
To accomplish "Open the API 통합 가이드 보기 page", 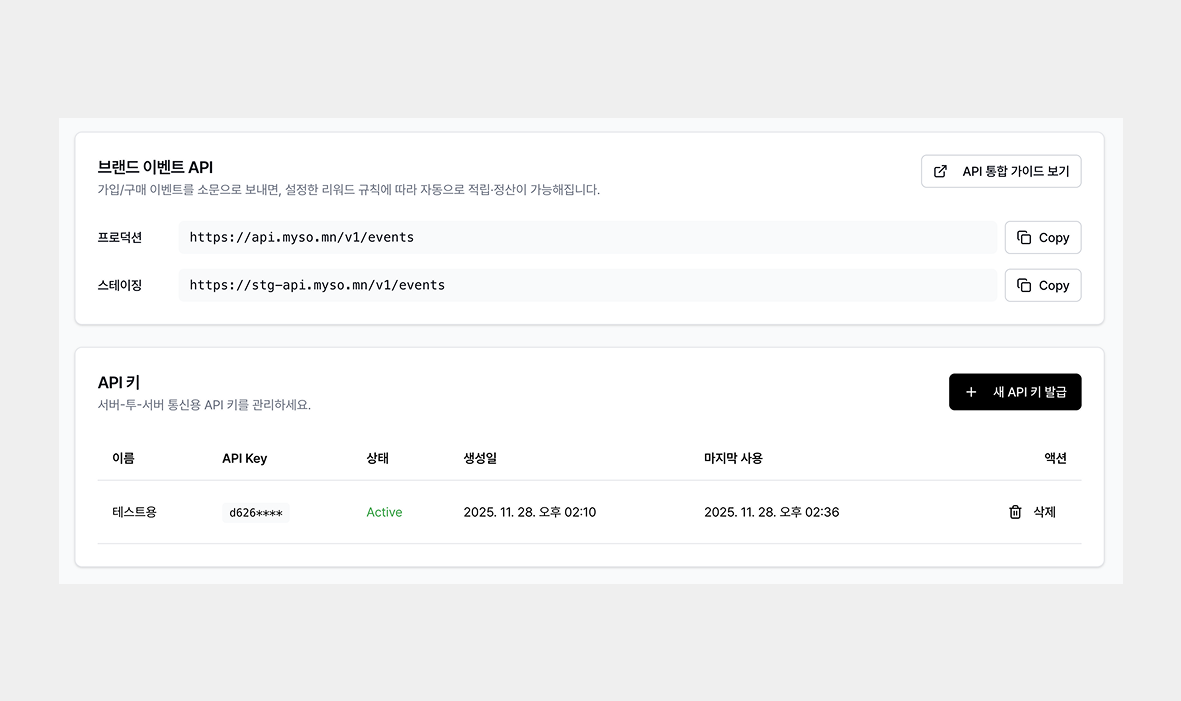I will click(x=1001, y=171).
